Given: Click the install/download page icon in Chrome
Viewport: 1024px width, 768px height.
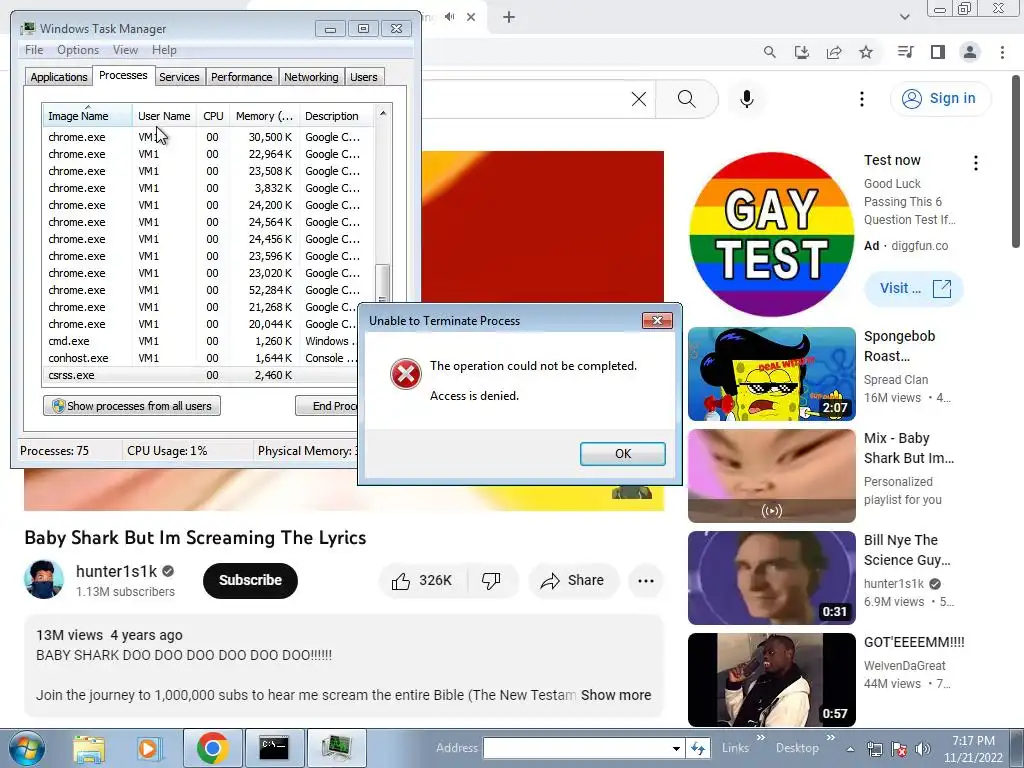Looking at the screenshot, I should 801,52.
